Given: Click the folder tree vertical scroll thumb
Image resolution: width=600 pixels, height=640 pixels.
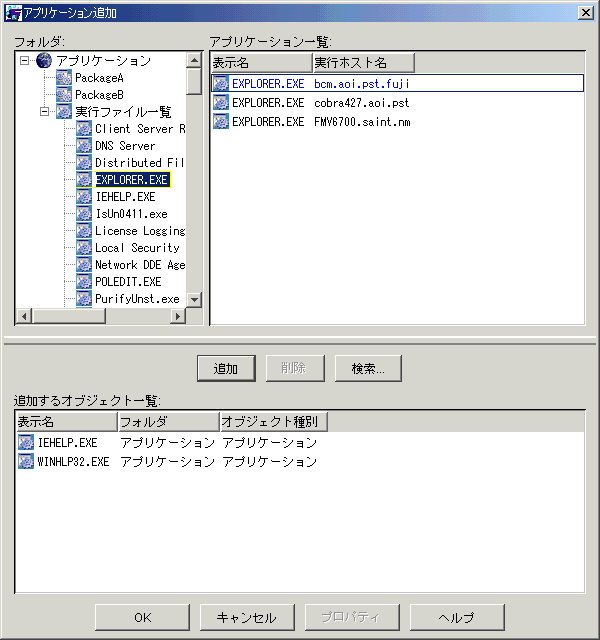Looking at the screenshot, I should (x=194, y=81).
